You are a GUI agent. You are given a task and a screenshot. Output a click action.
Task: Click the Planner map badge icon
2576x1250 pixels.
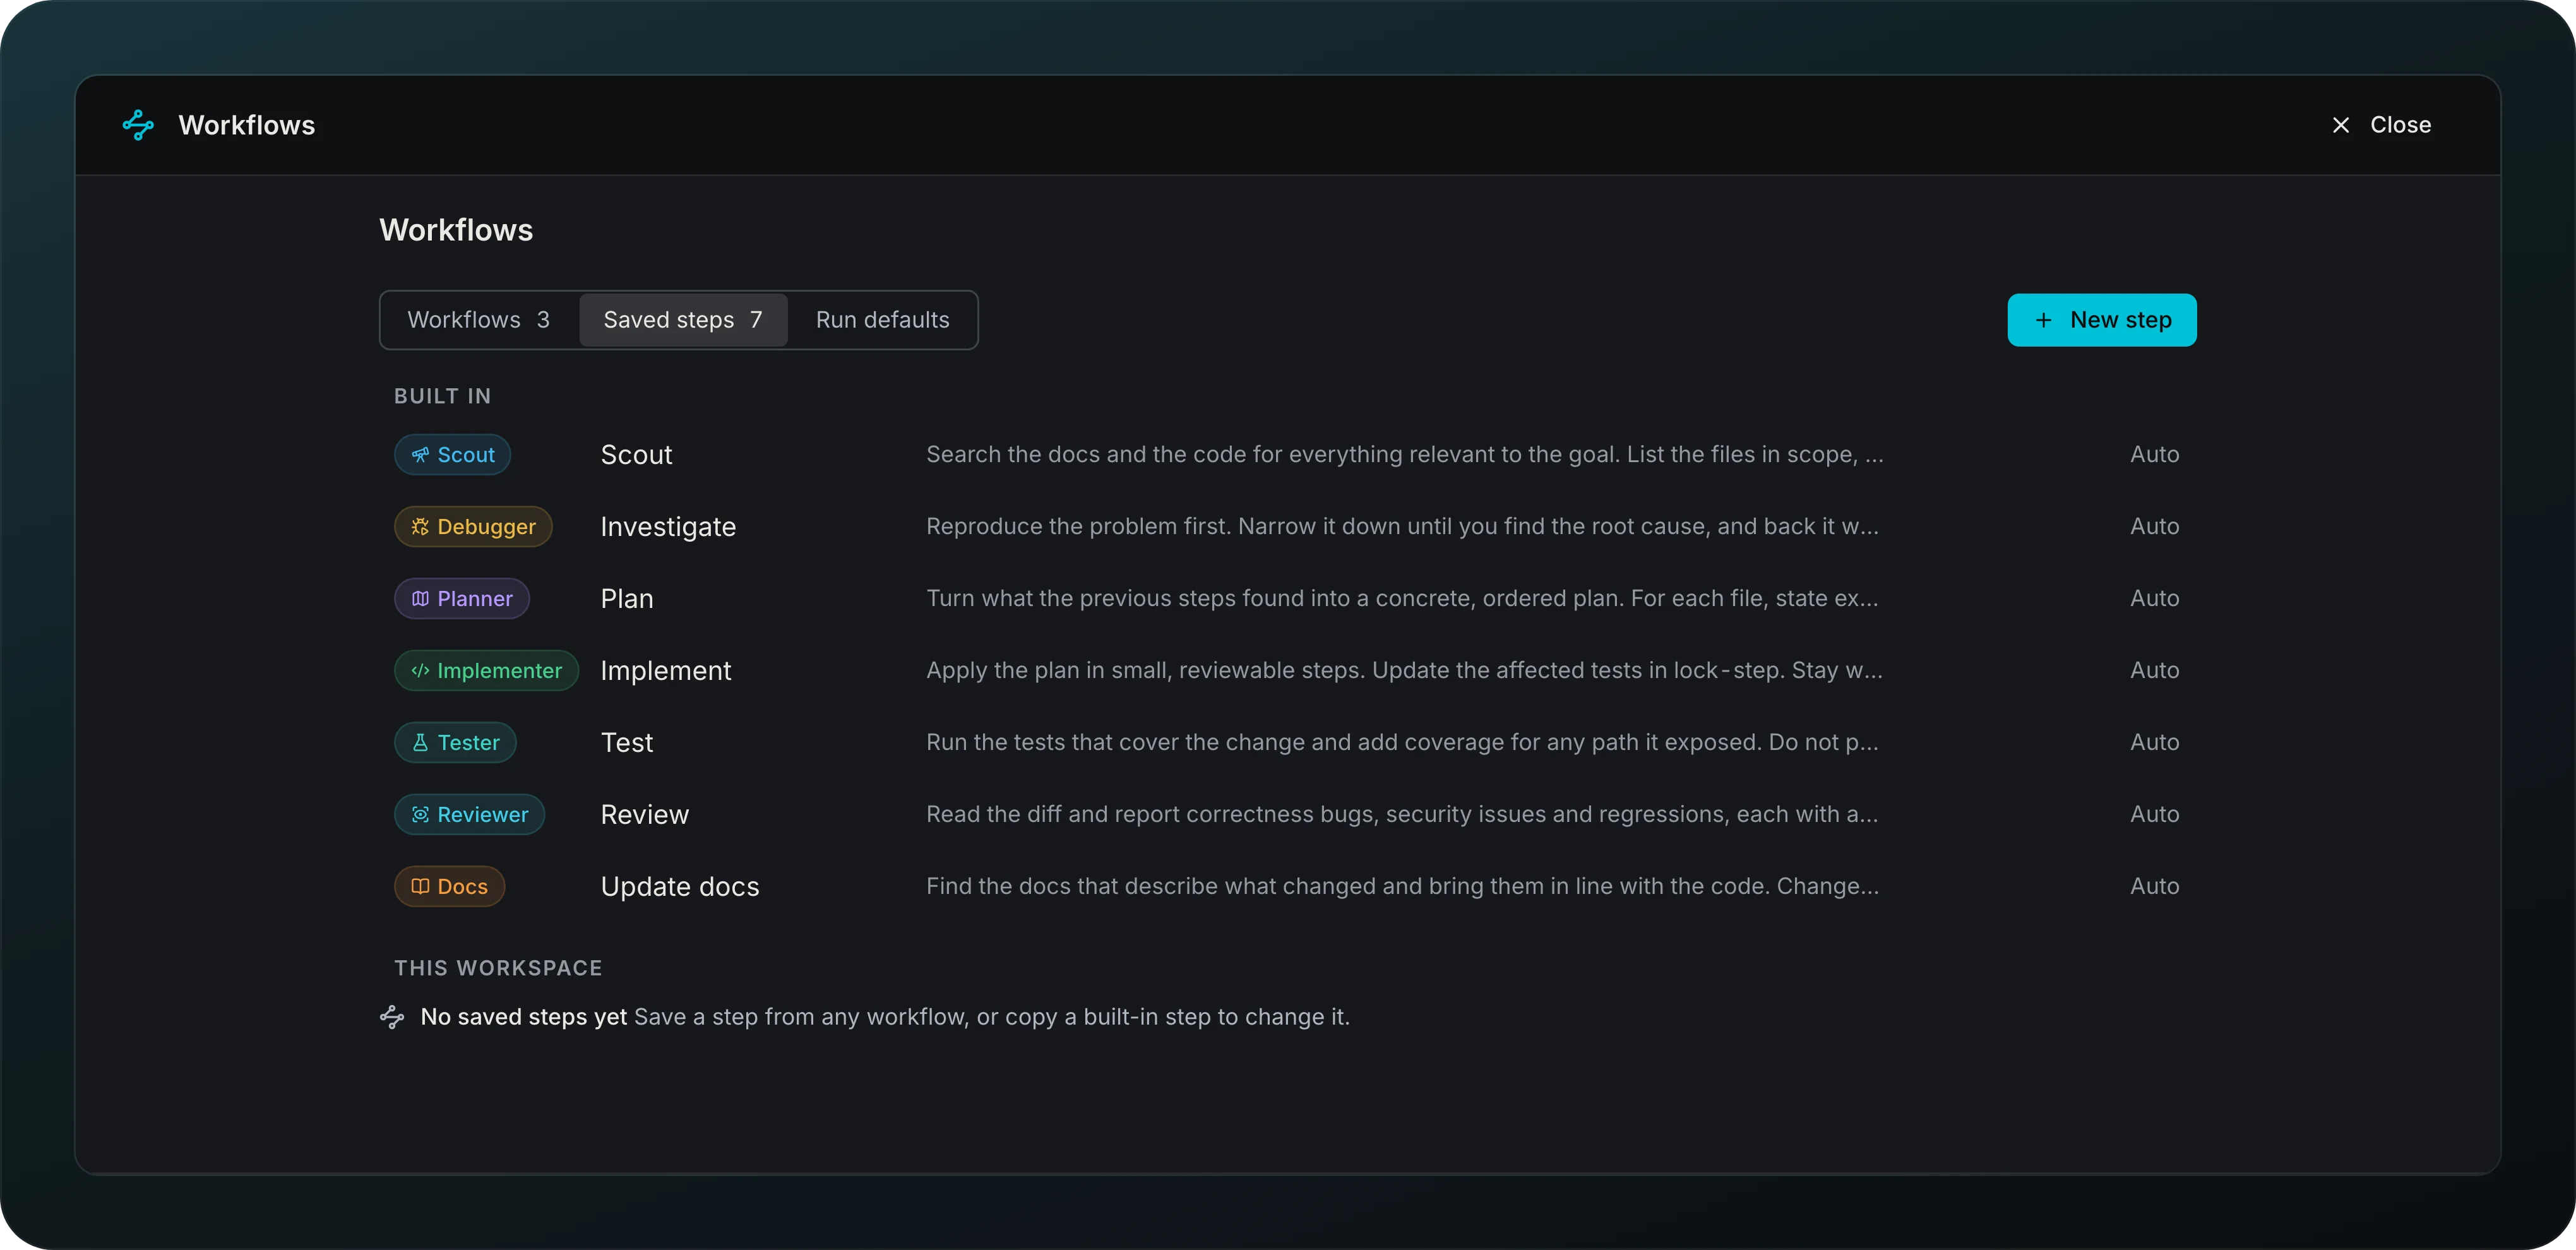pyautogui.click(x=420, y=599)
